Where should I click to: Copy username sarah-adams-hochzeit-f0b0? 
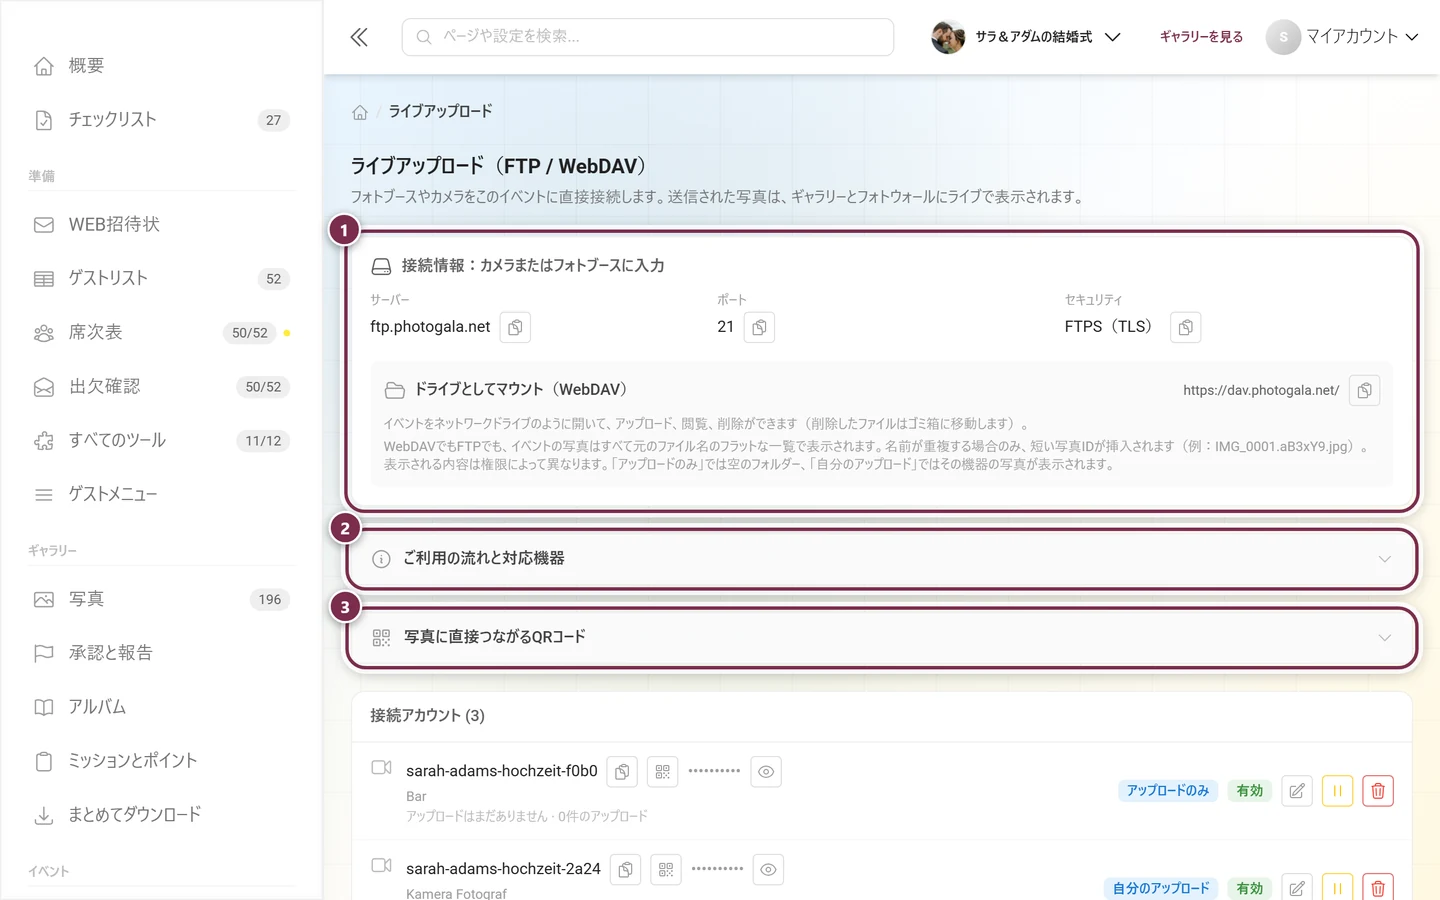click(622, 772)
